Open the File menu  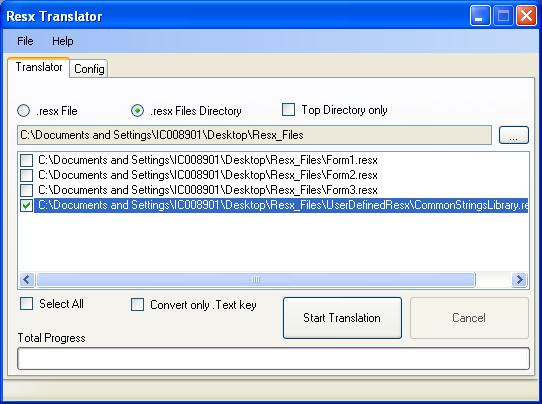[x=25, y=41]
